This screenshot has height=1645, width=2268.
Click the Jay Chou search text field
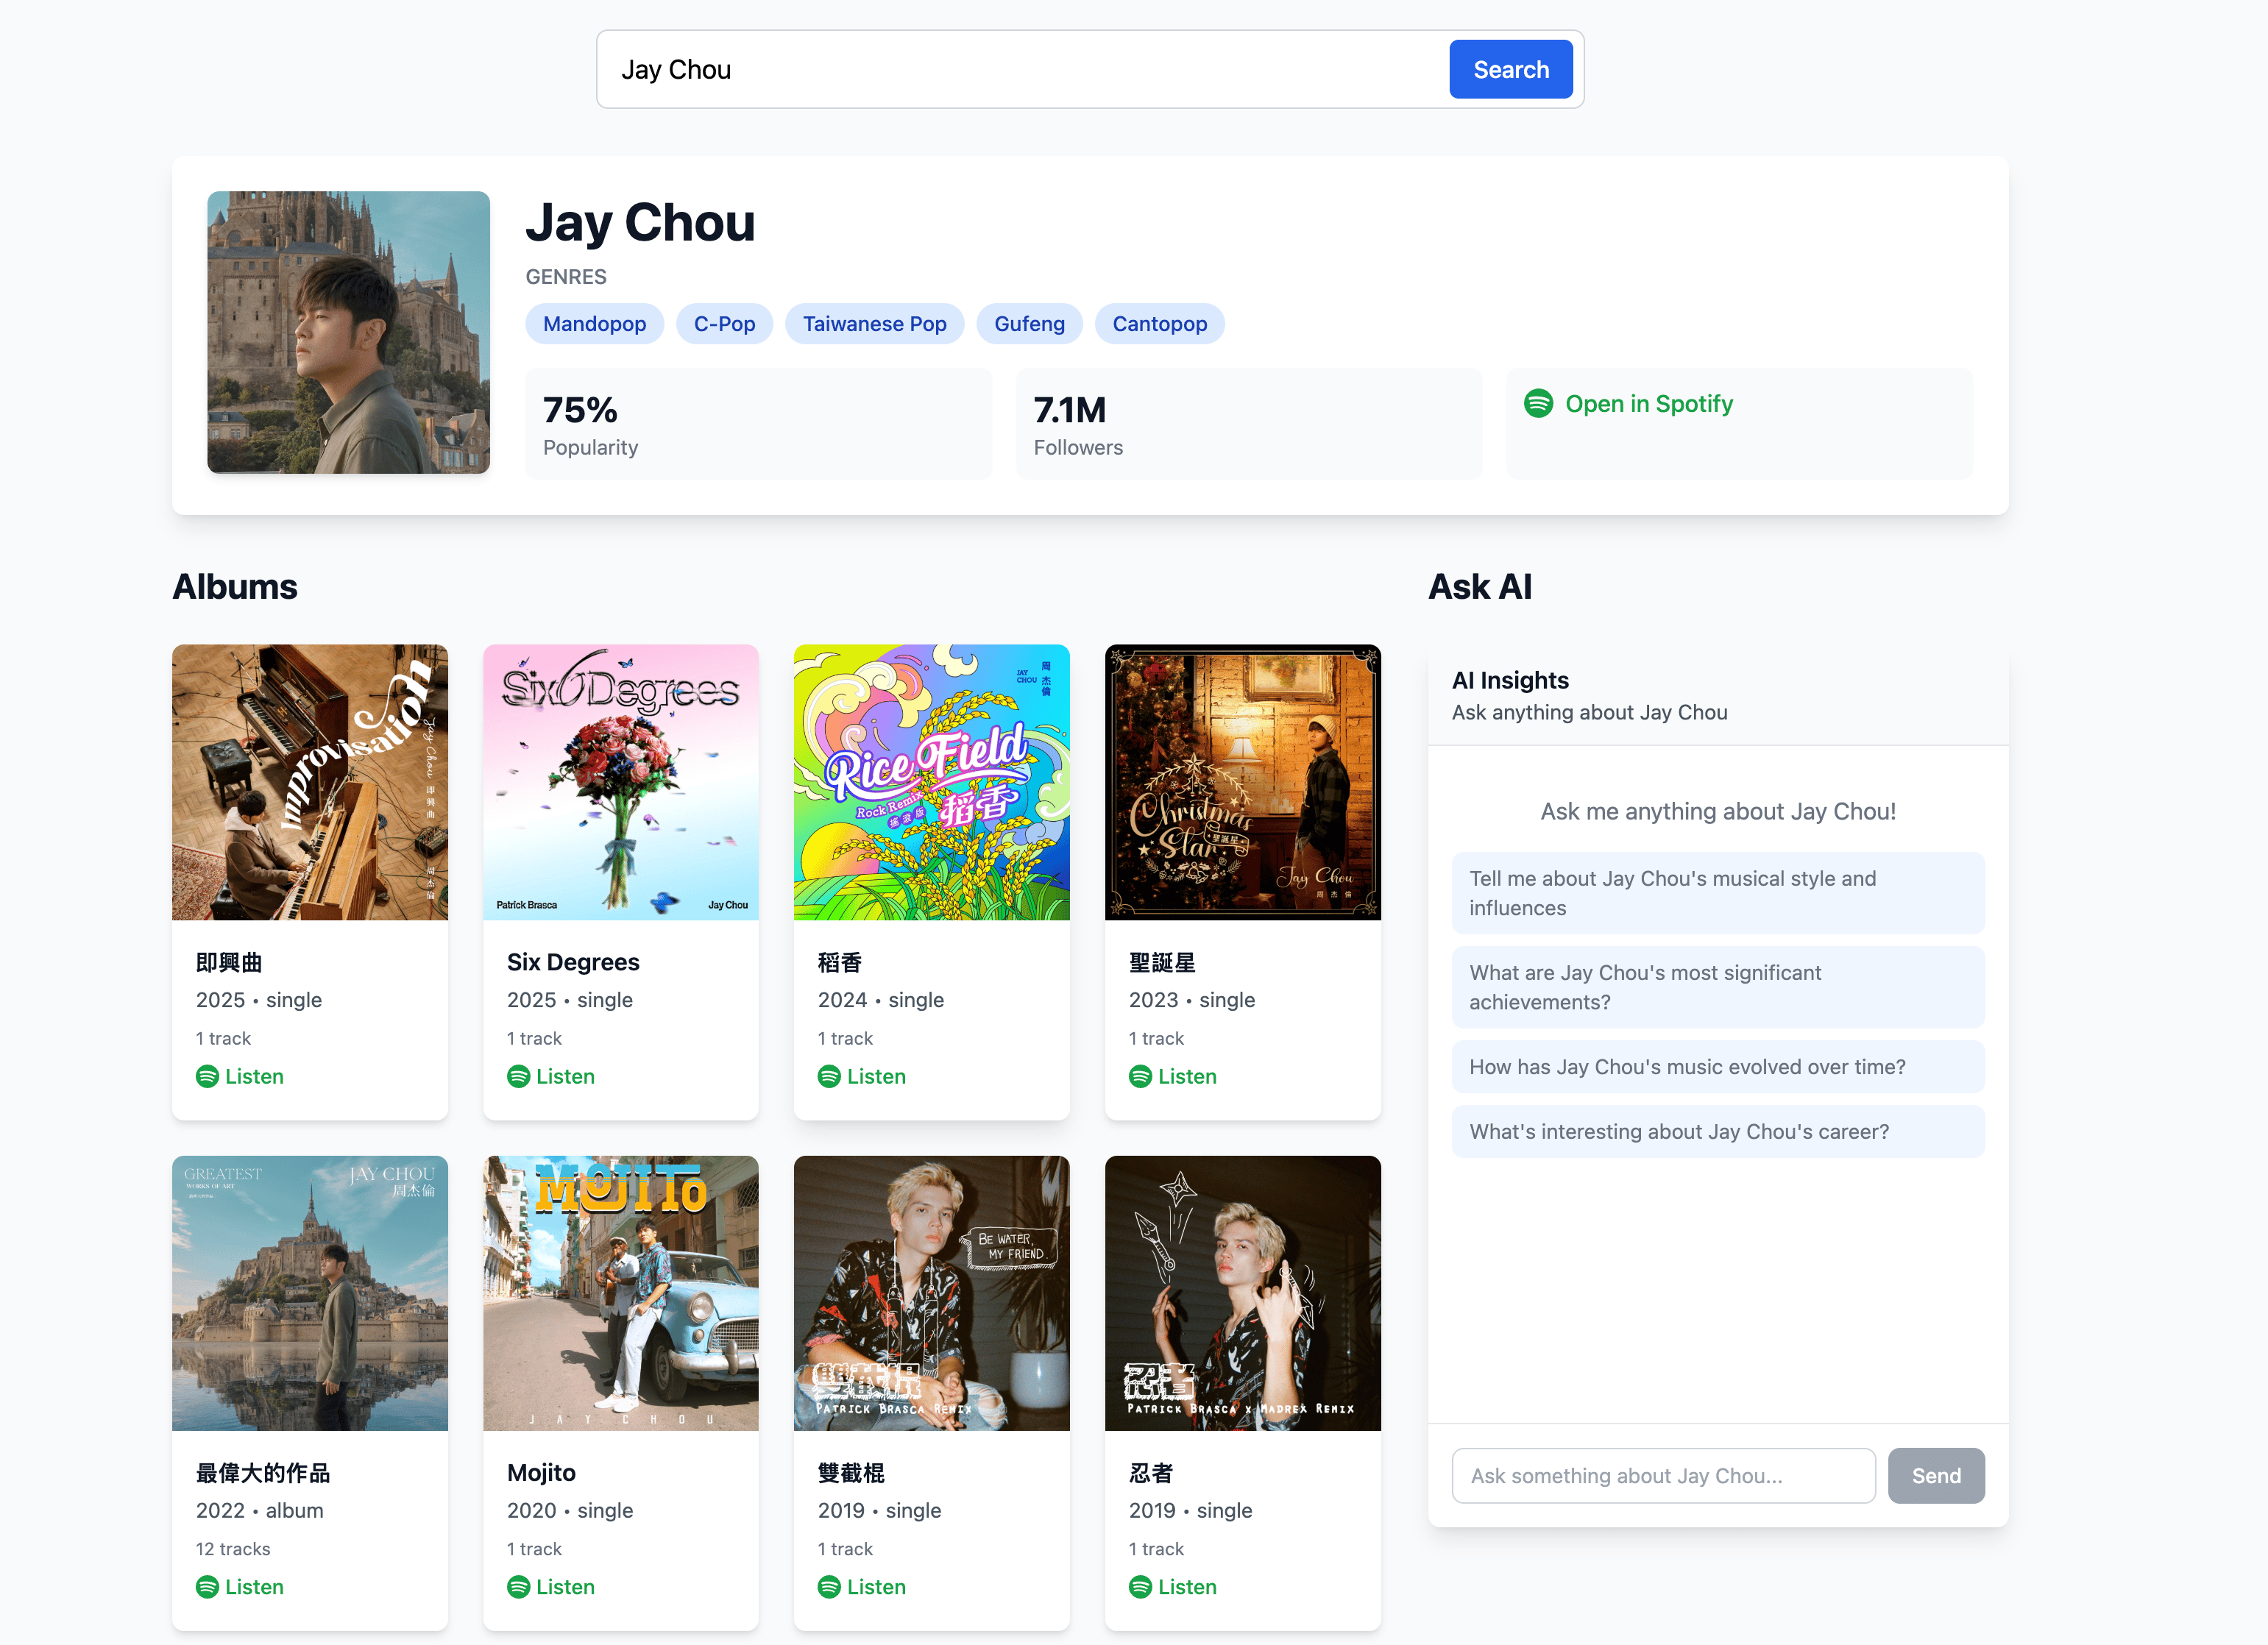coord(1020,69)
